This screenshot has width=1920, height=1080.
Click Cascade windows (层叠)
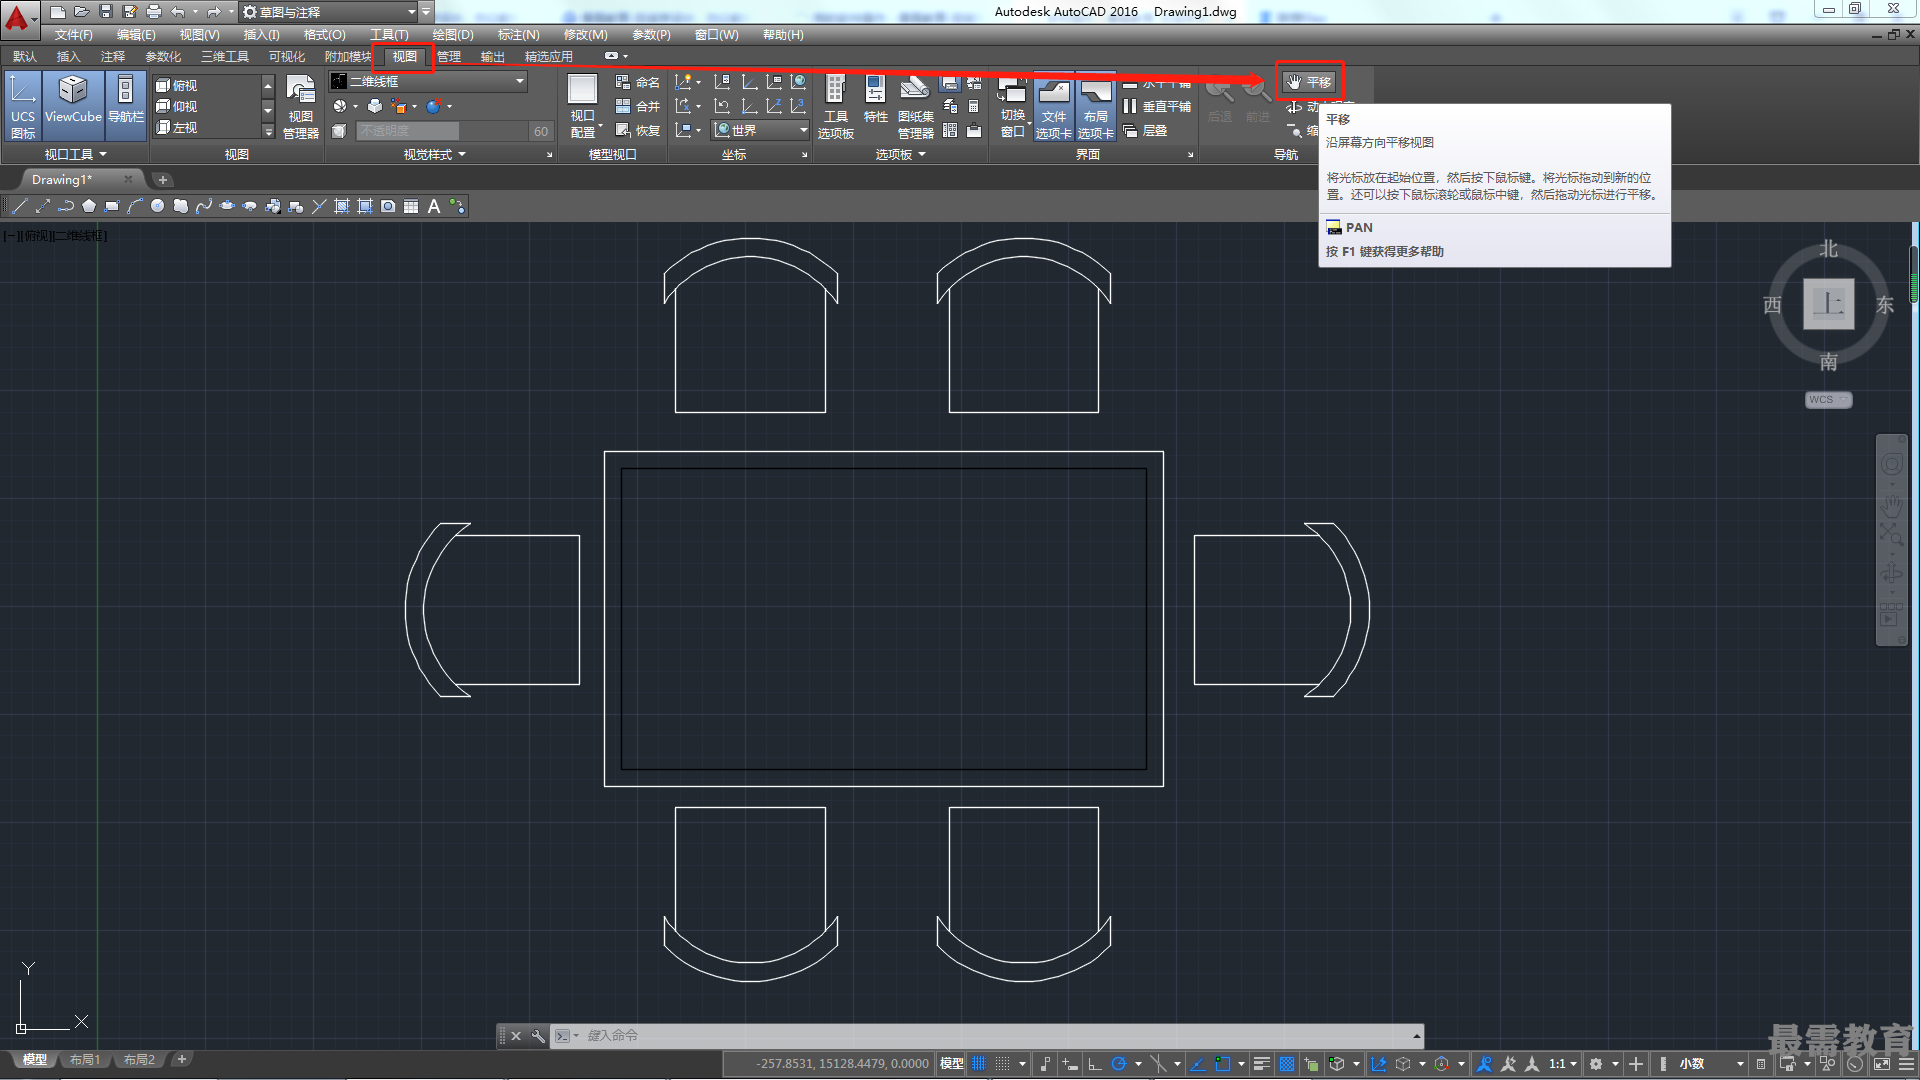click(1145, 130)
